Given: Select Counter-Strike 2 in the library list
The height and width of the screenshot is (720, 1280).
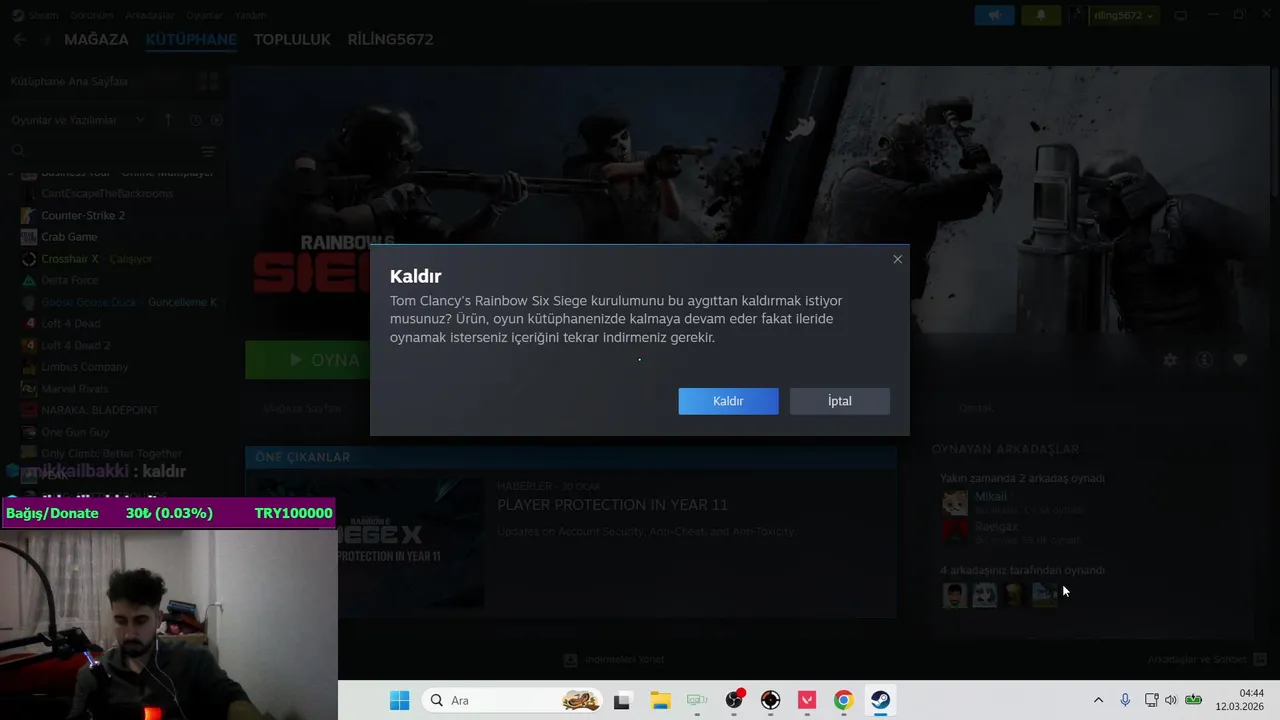Looking at the screenshot, I should coord(83,216).
